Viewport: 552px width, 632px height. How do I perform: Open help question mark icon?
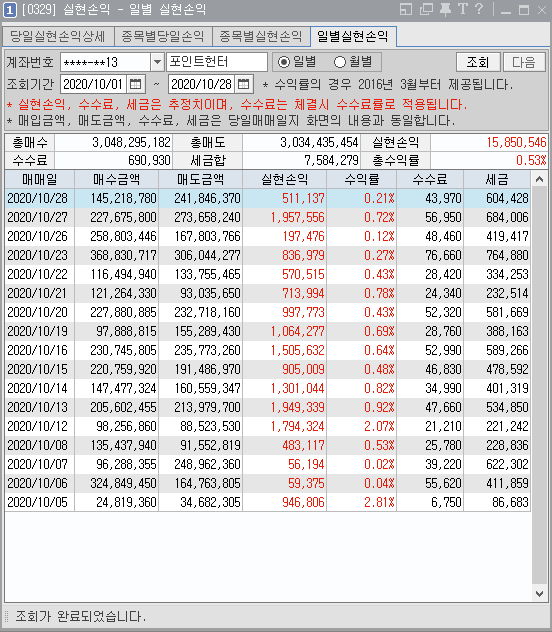coord(479,9)
